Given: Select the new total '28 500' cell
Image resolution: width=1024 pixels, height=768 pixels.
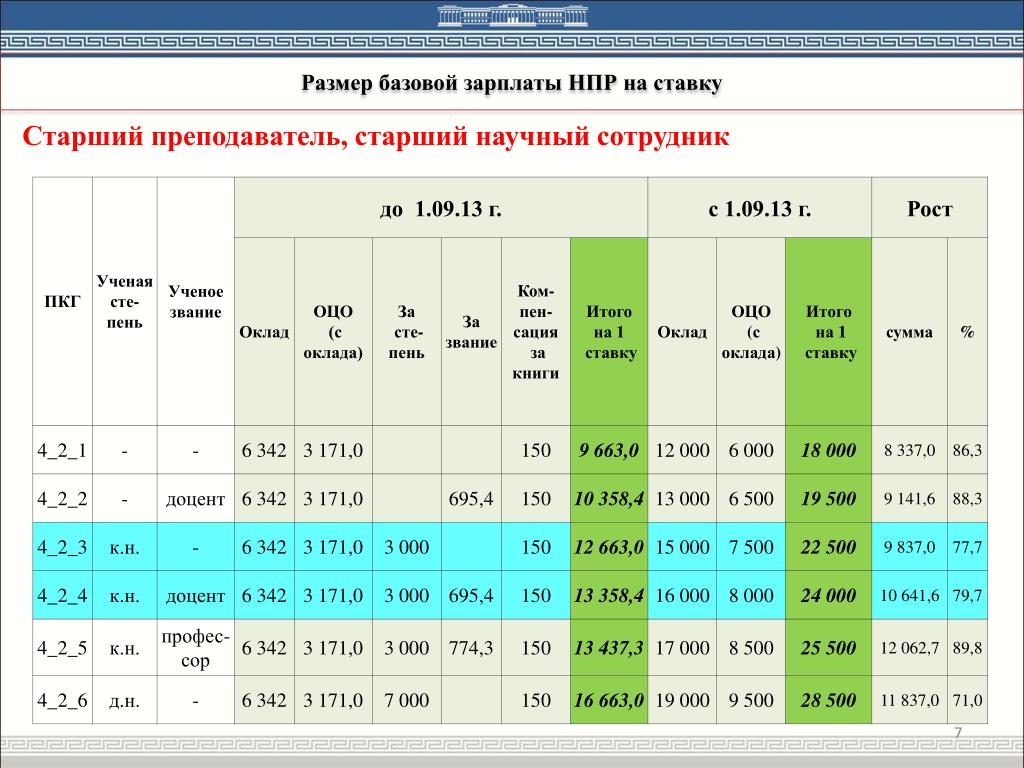Looking at the screenshot, I should 828,700.
